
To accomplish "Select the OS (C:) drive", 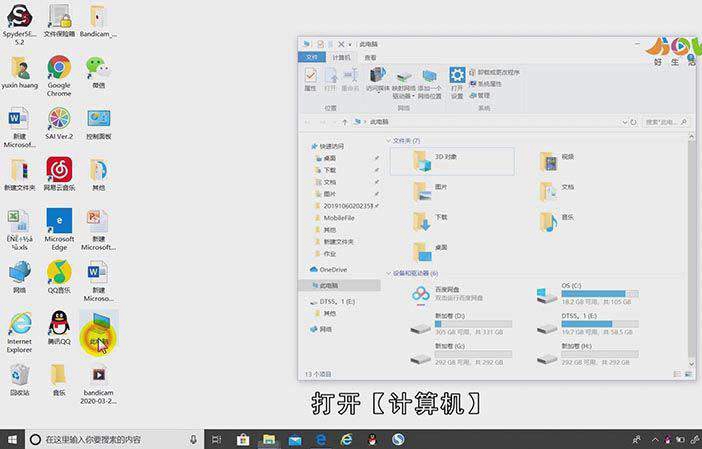I will (x=588, y=294).
